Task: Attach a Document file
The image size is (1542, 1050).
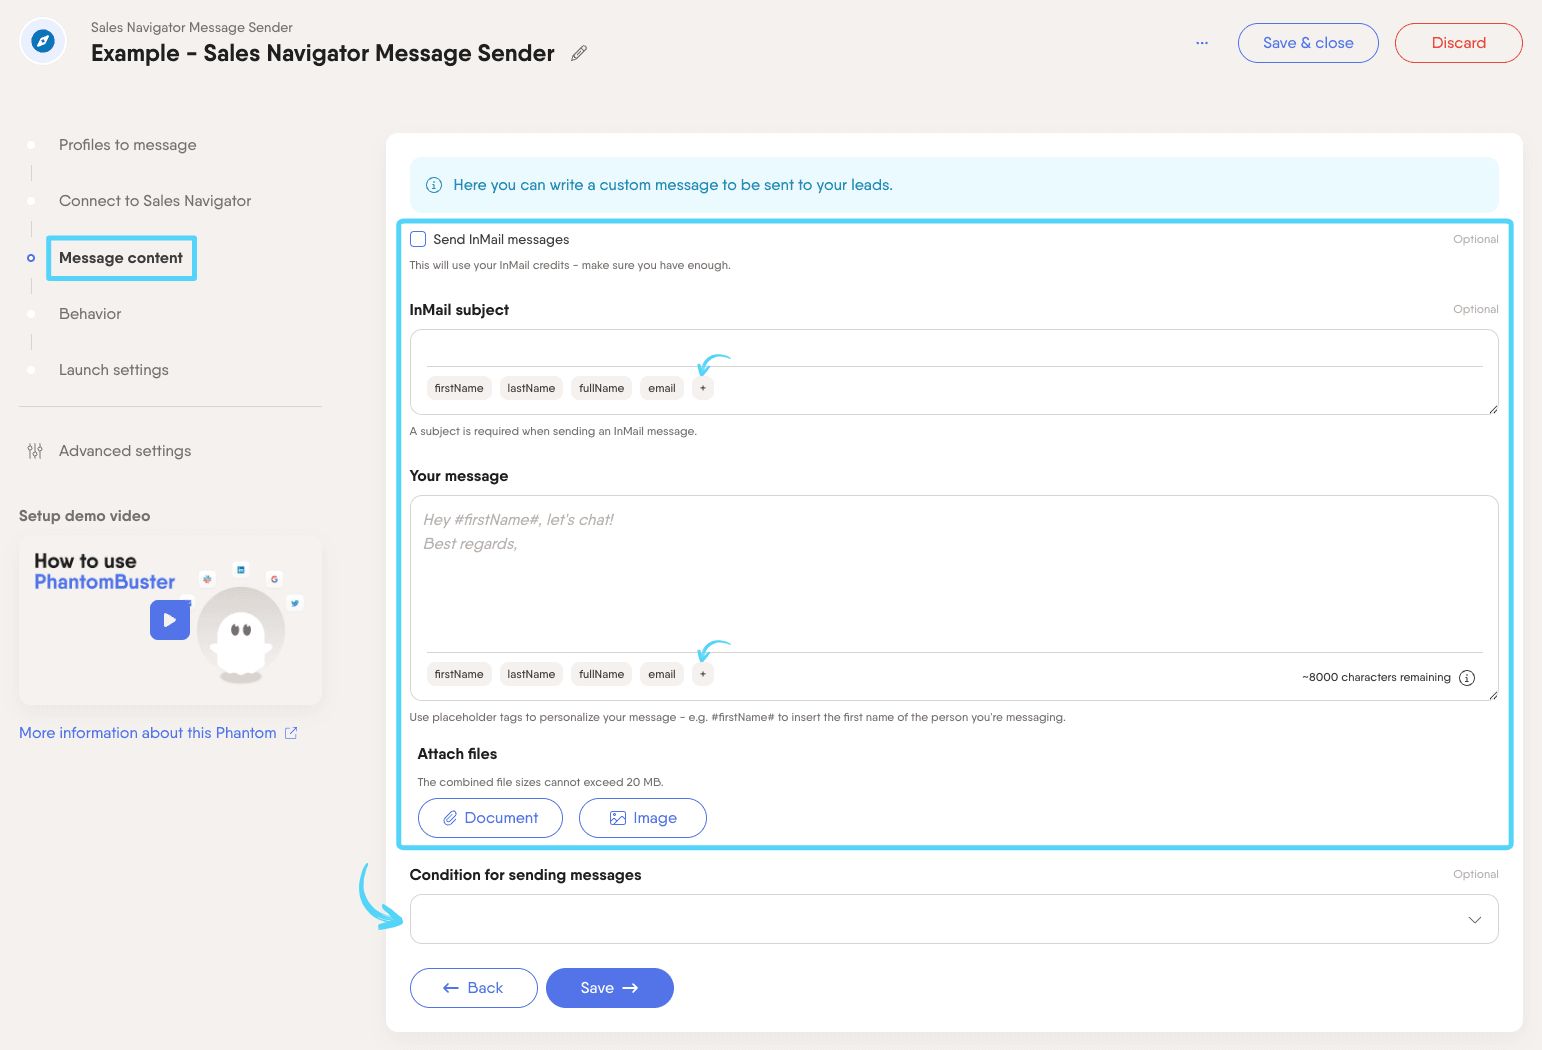Action: [490, 818]
